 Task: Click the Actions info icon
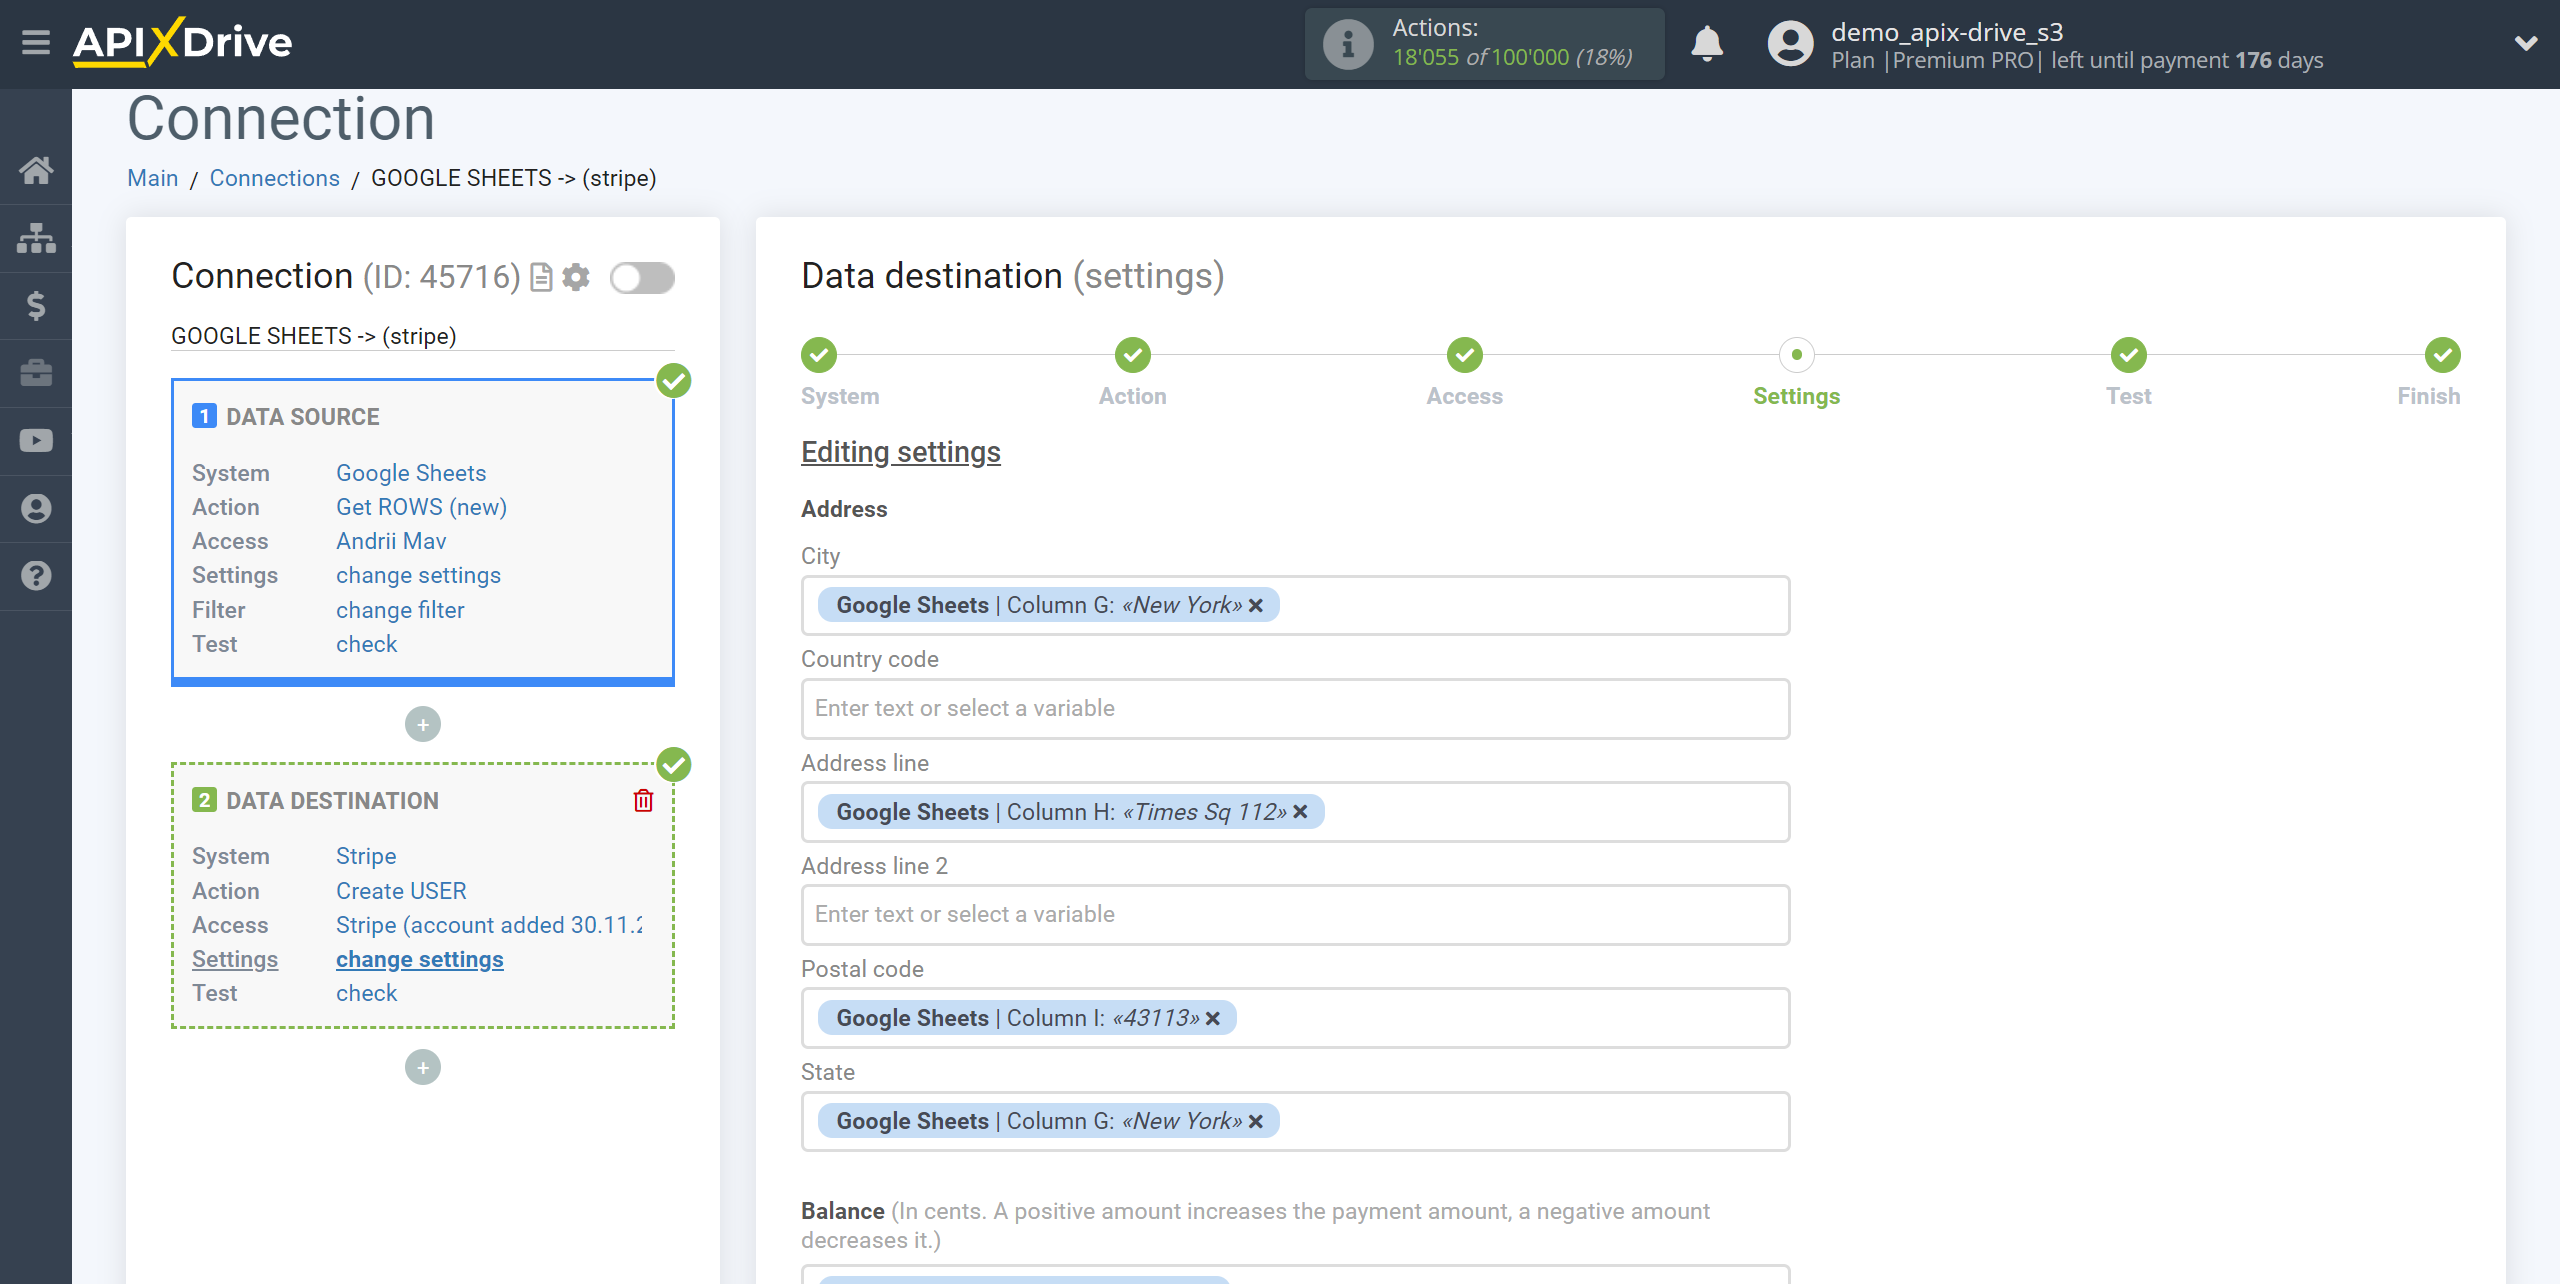[1348, 44]
